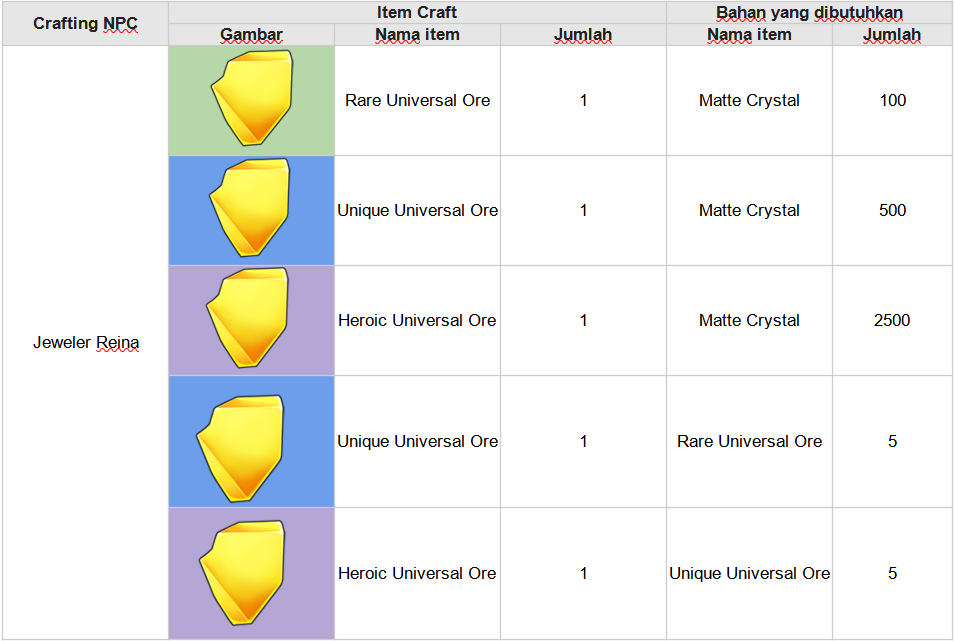The image size is (955, 641).
Task: Click the quantity 100 cell
Action: point(892,101)
